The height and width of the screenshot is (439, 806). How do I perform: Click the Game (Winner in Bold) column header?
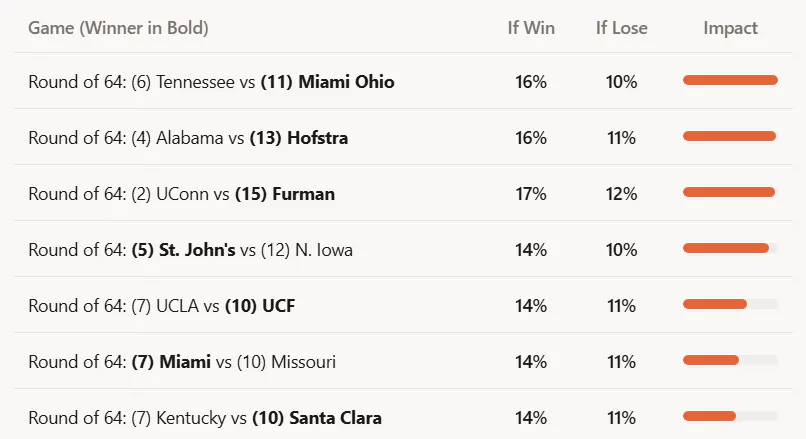[x=118, y=28]
